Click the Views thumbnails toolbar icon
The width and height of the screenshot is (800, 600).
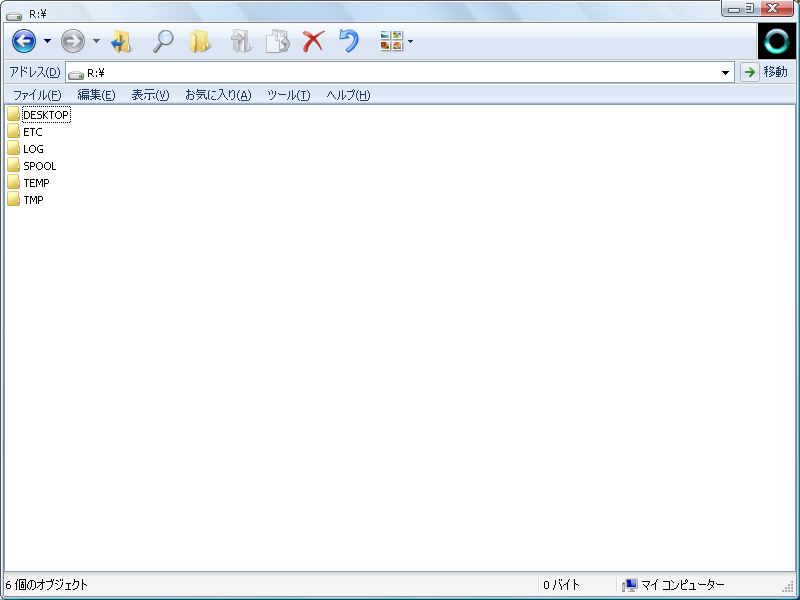point(391,41)
